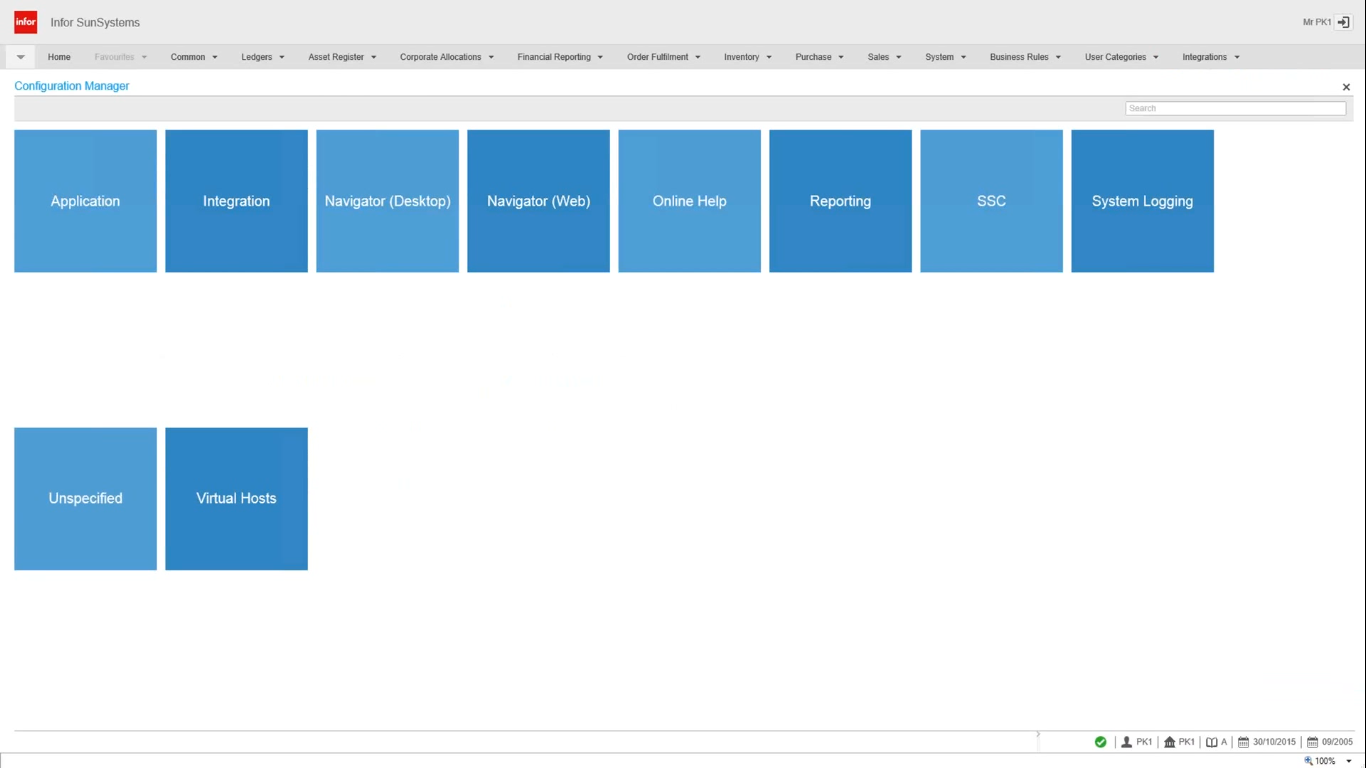Click the Infor logo in the header

pos(25,22)
